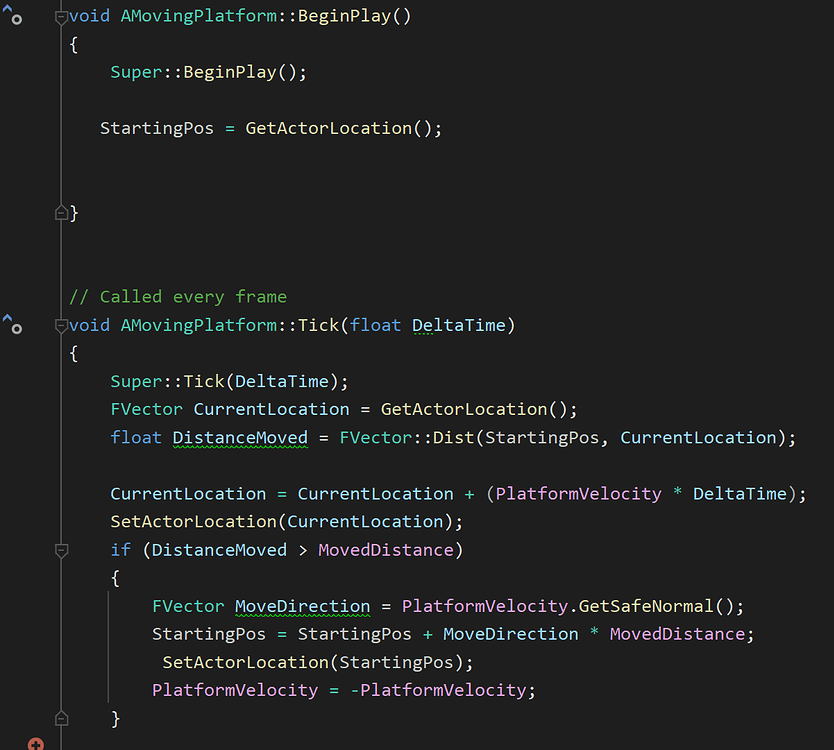Click the override indicator icon beside Tick
The image size is (834, 750).
tap(13, 324)
